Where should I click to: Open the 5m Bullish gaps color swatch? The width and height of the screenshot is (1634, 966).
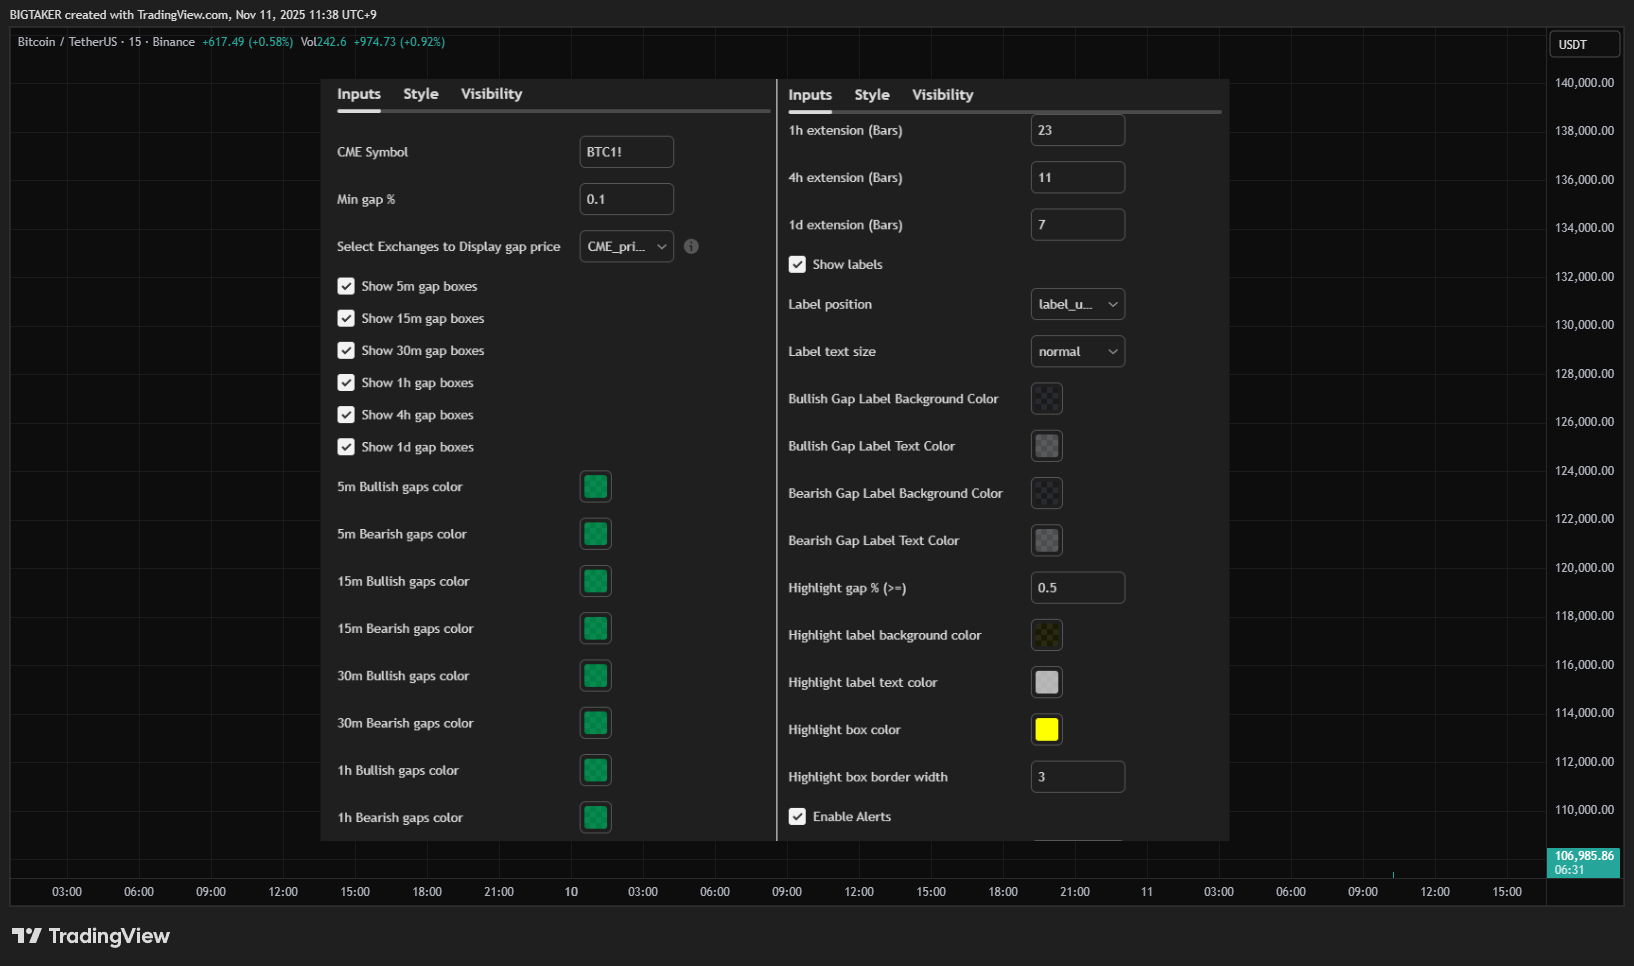[596, 487]
